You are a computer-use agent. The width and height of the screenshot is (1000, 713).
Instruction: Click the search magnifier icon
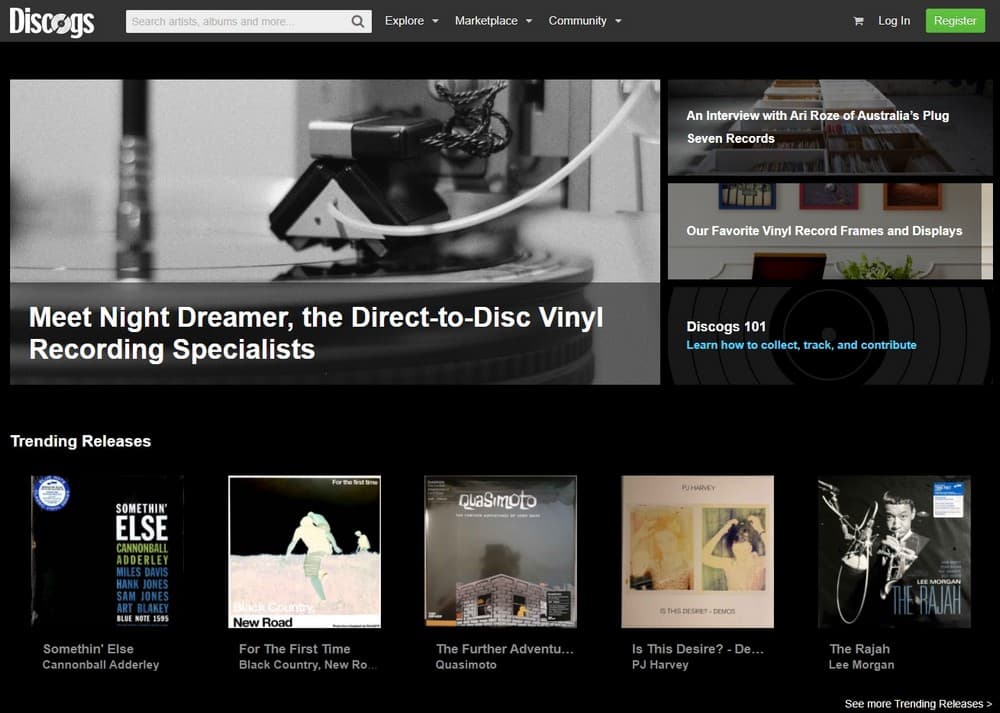(x=358, y=22)
